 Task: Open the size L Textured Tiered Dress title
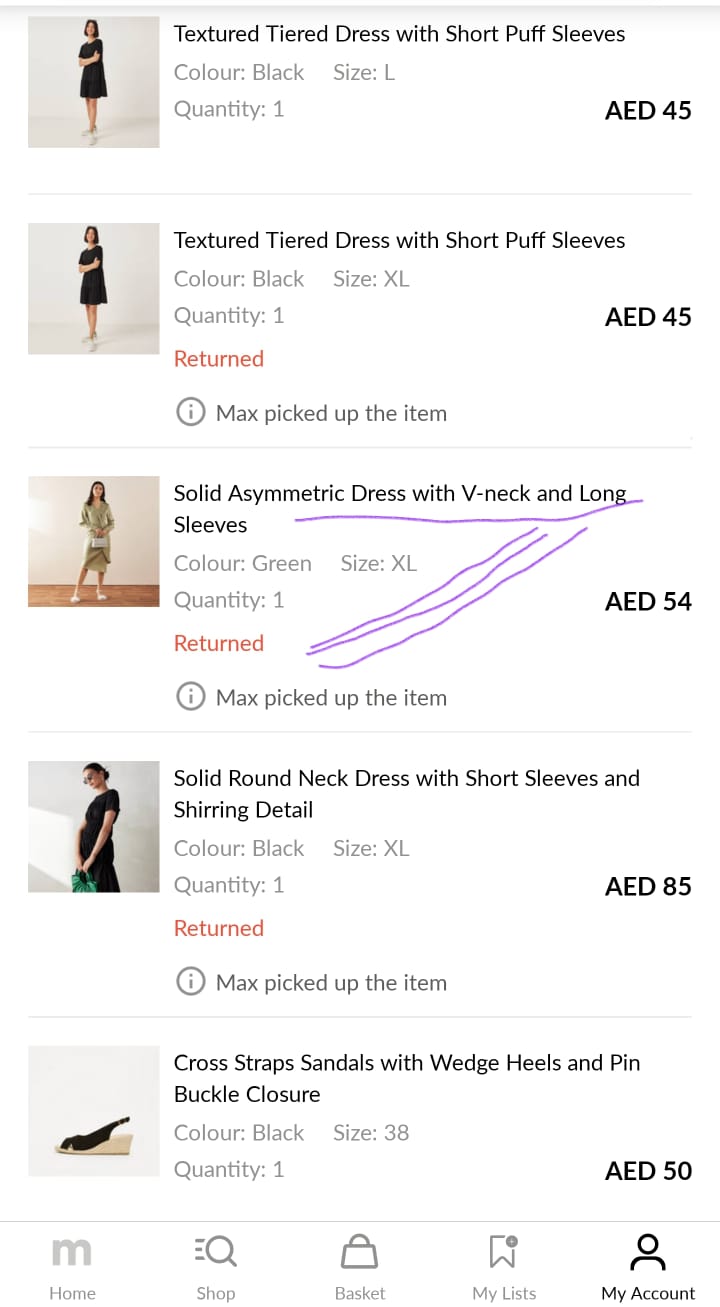coord(399,34)
